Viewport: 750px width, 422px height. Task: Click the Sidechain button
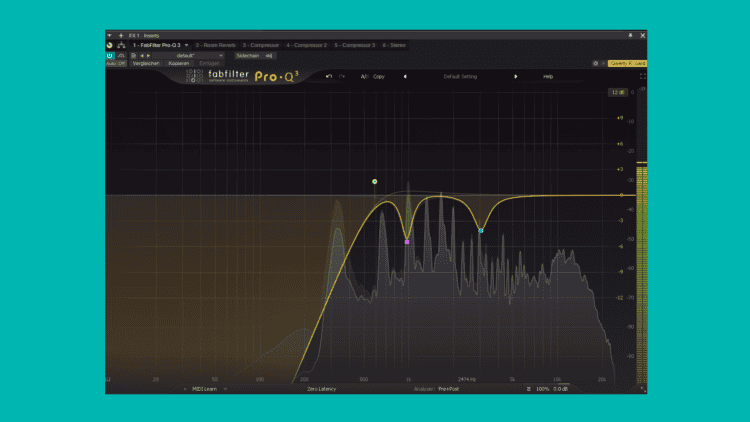click(x=248, y=56)
